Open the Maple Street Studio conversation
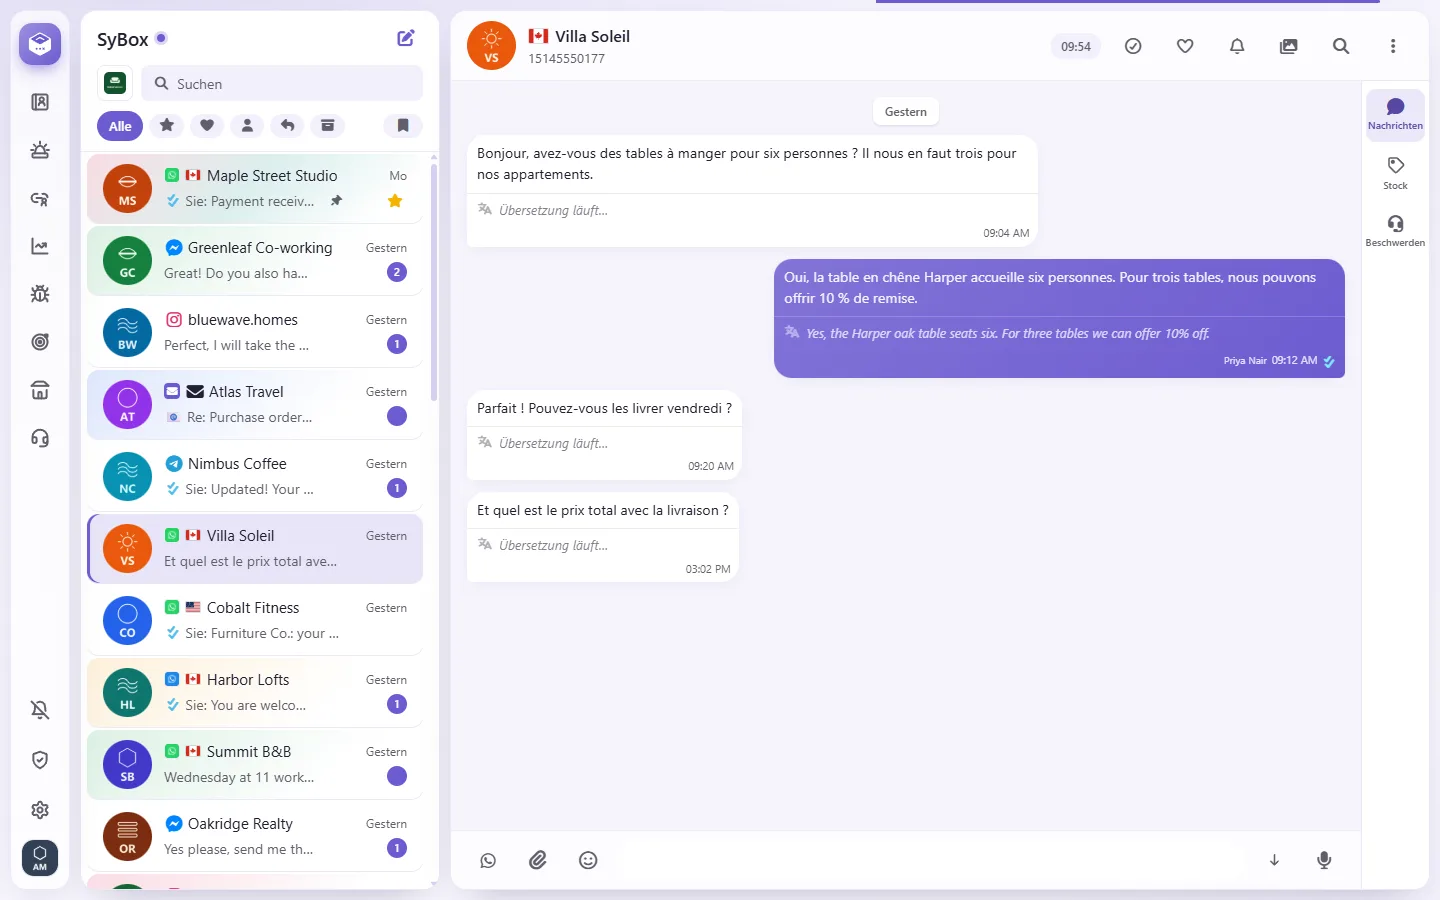The width and height of the screenshot is (1440, 900). (255, 188)
